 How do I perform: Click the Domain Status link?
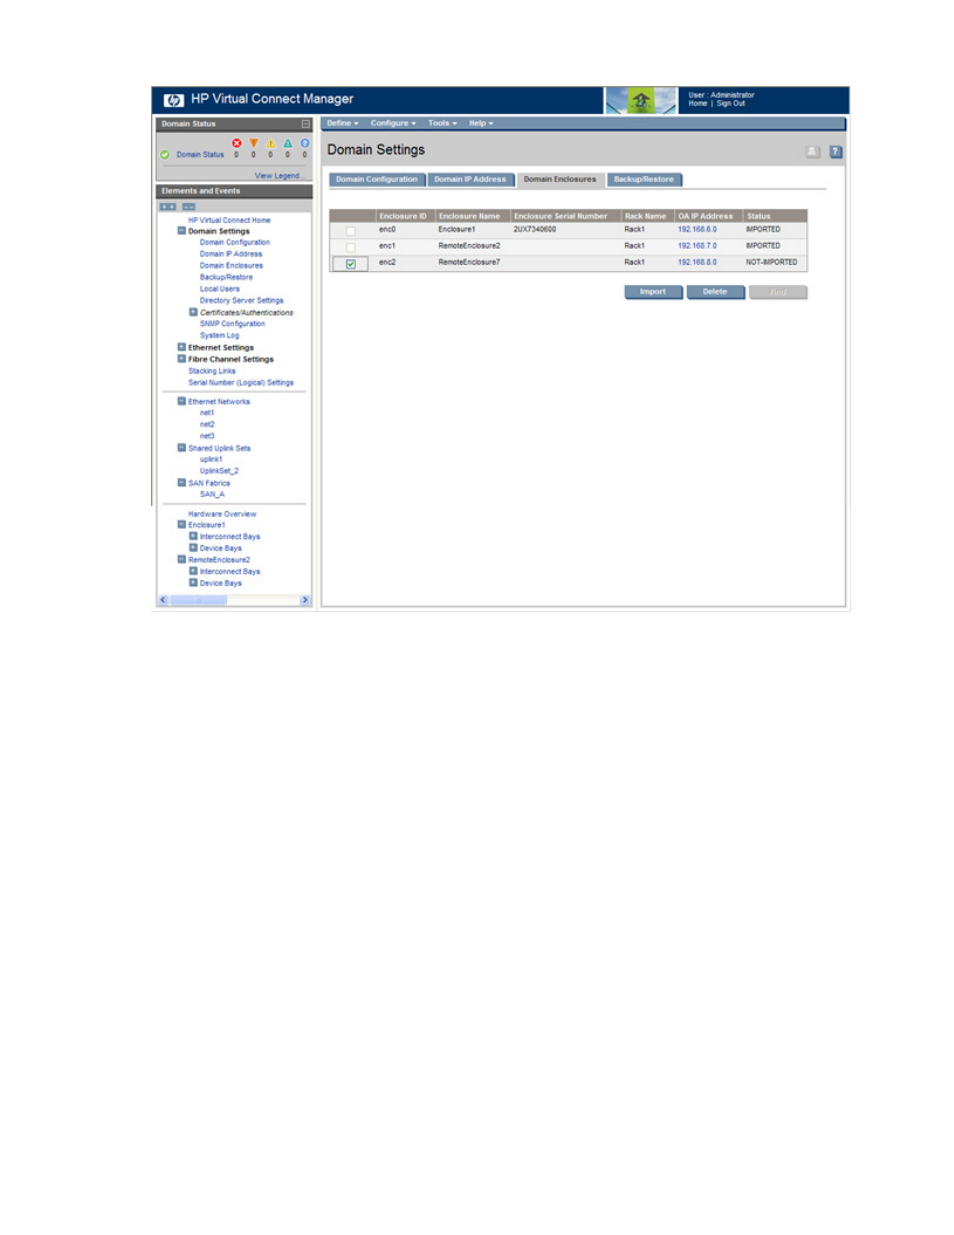[200, 155]
